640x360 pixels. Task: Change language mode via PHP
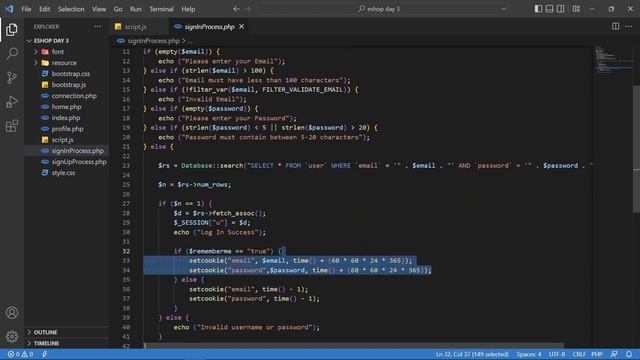tap(597, 354)
